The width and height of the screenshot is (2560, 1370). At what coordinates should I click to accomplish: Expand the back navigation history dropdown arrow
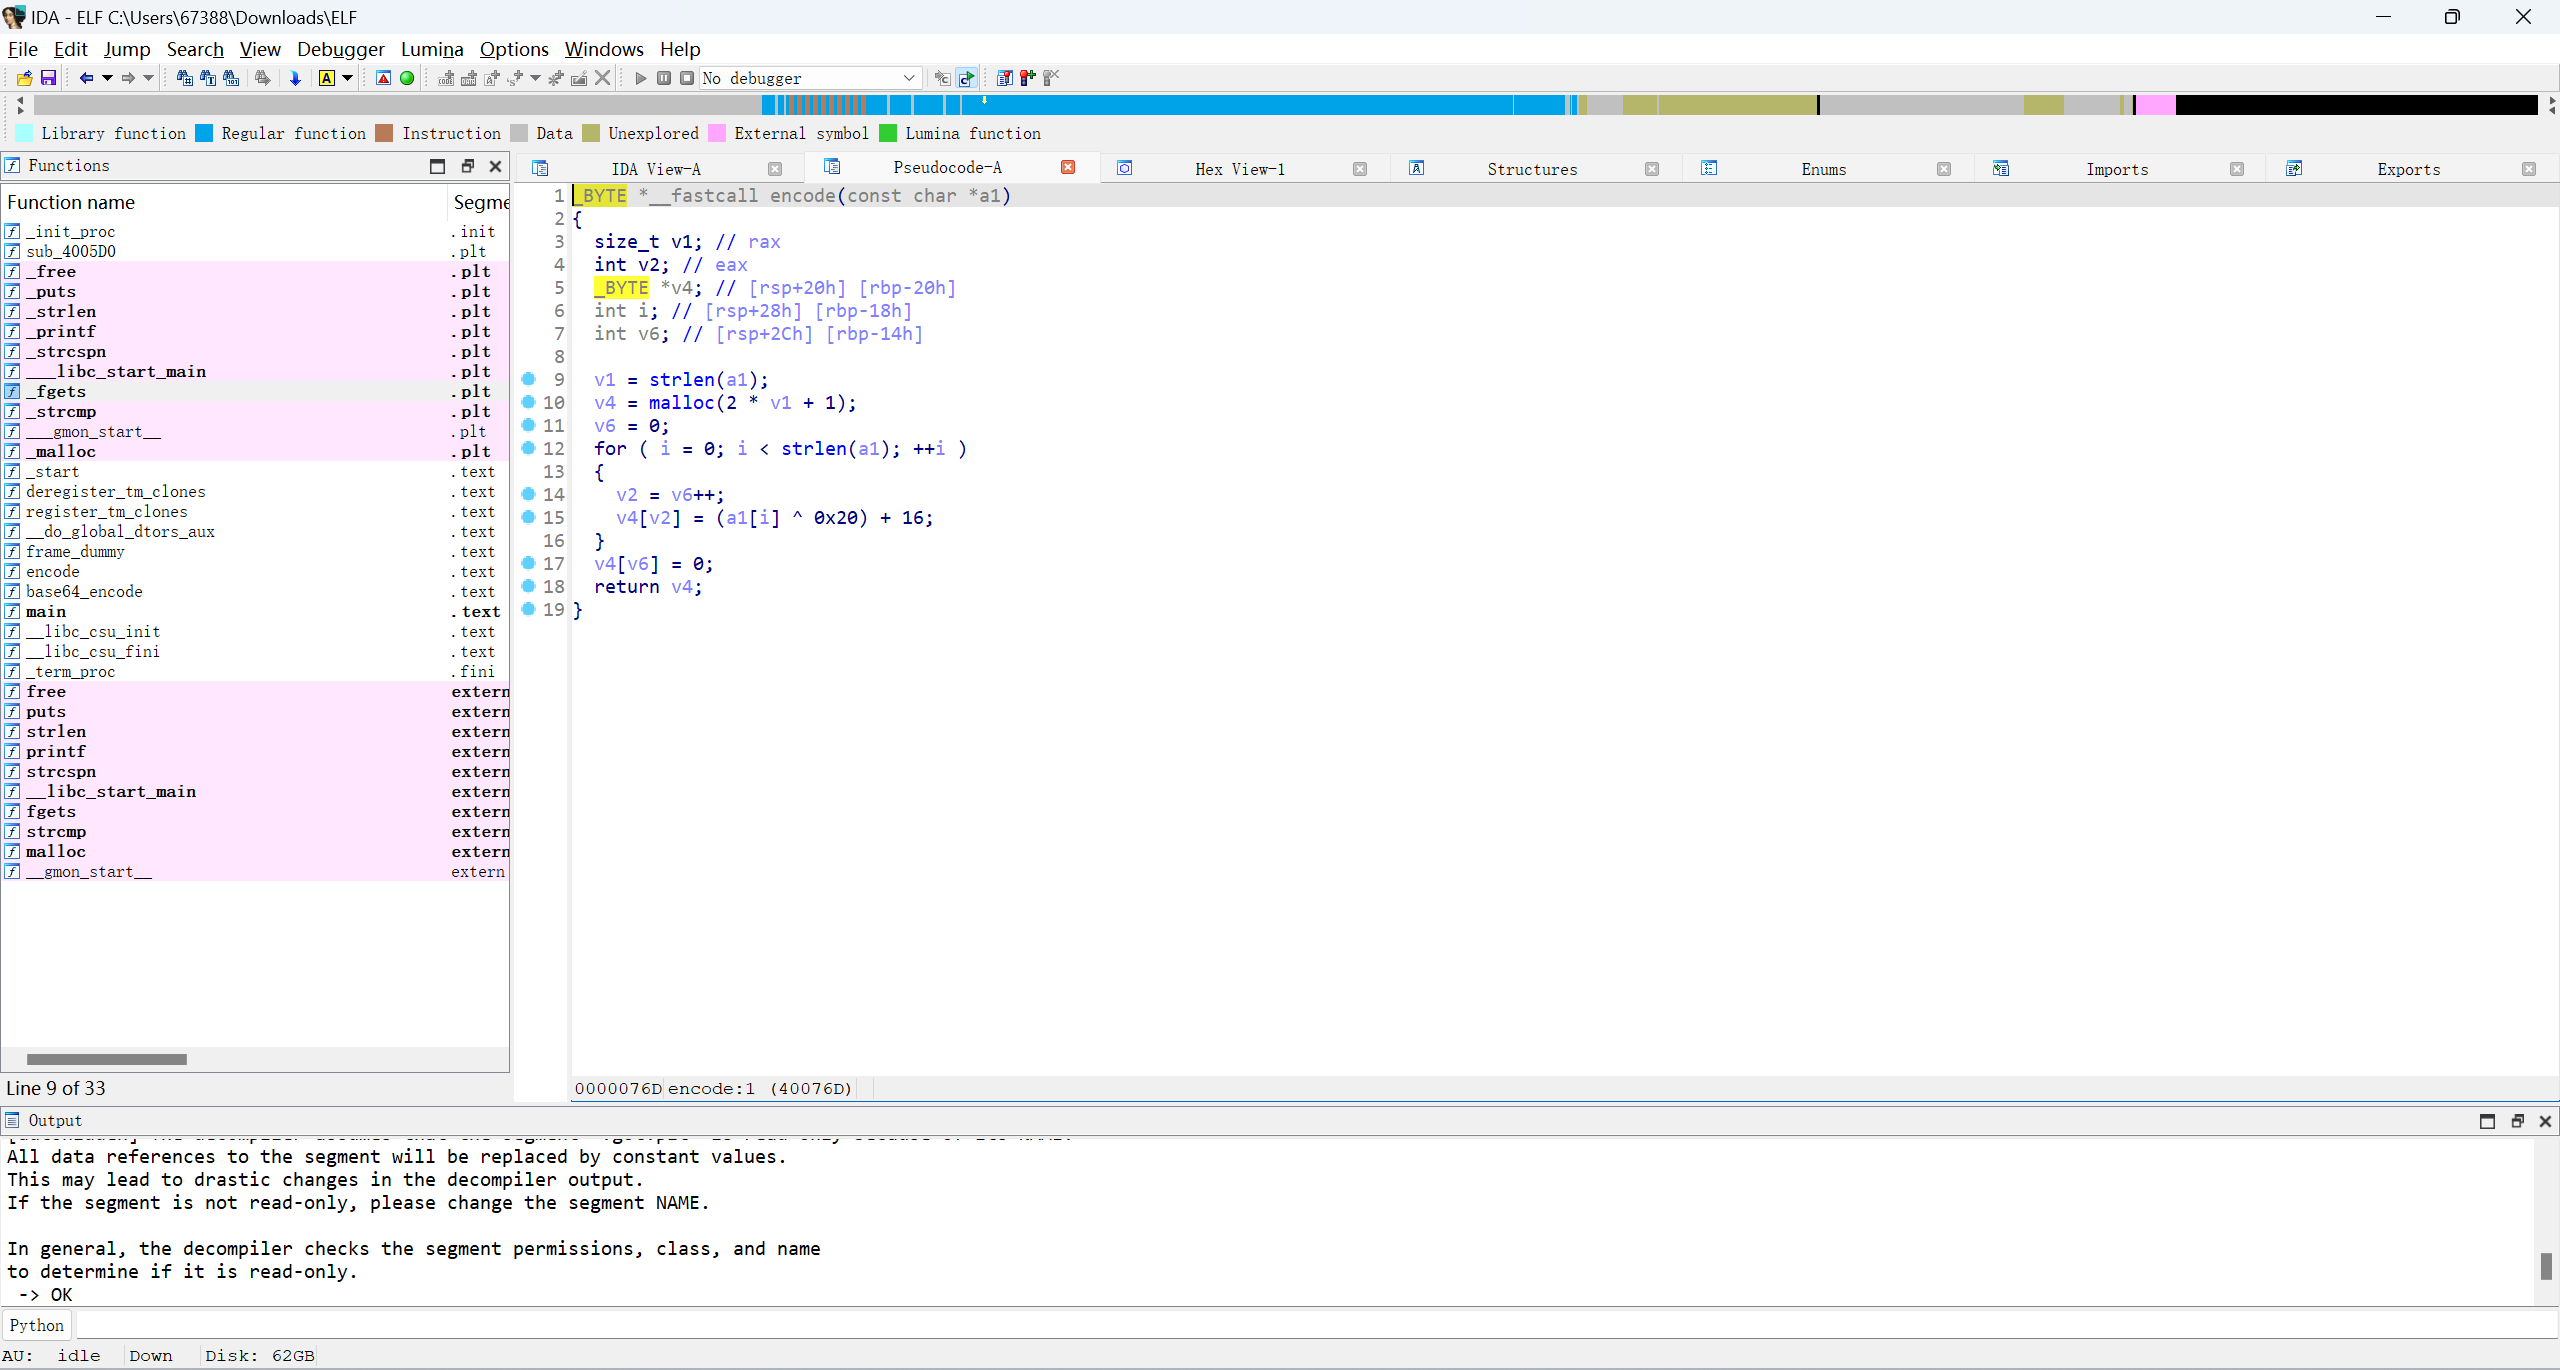(107, 78)
